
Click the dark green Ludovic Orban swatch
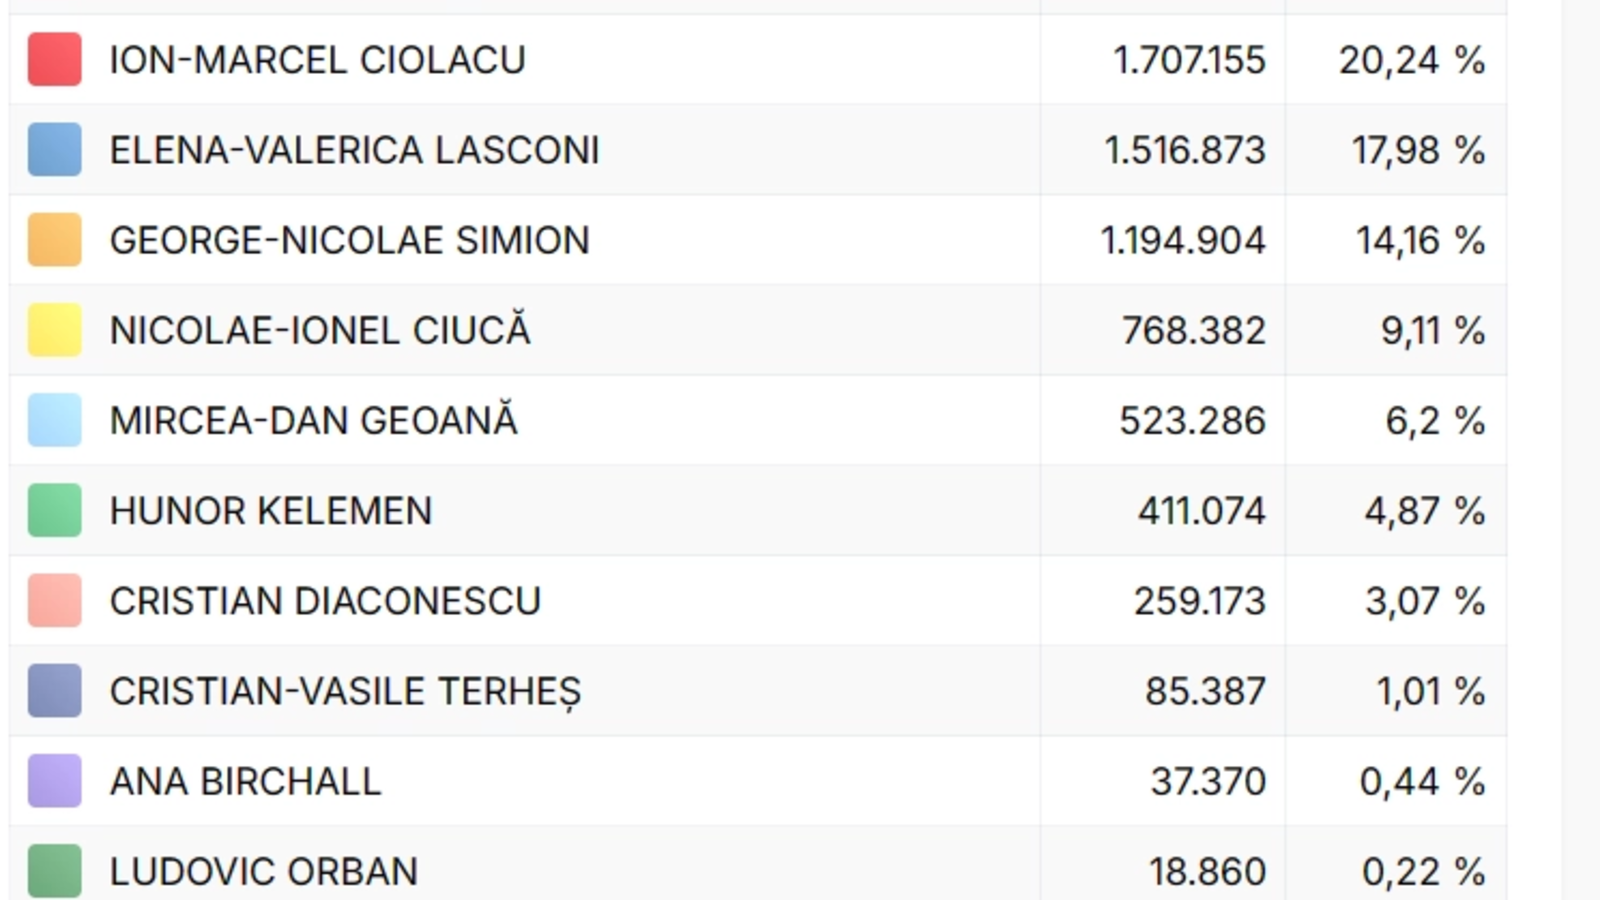tap(55, 871)
